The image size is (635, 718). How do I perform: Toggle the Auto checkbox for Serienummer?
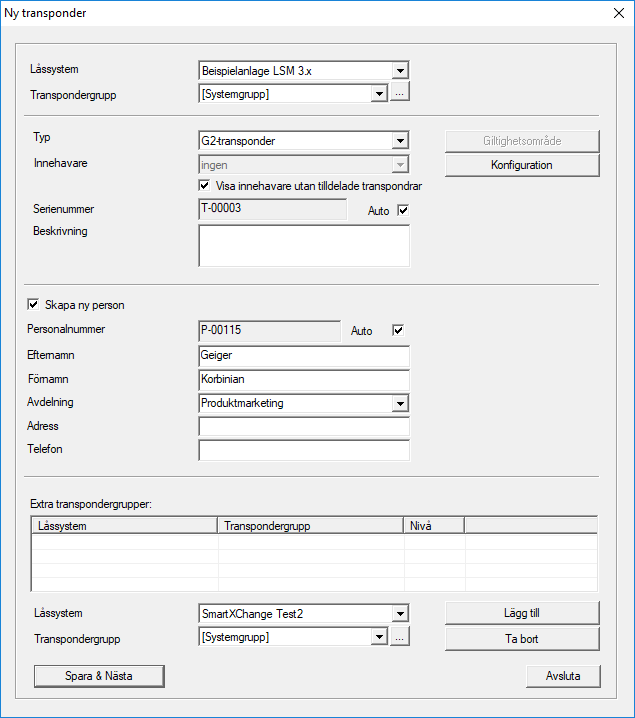[404, 210]
